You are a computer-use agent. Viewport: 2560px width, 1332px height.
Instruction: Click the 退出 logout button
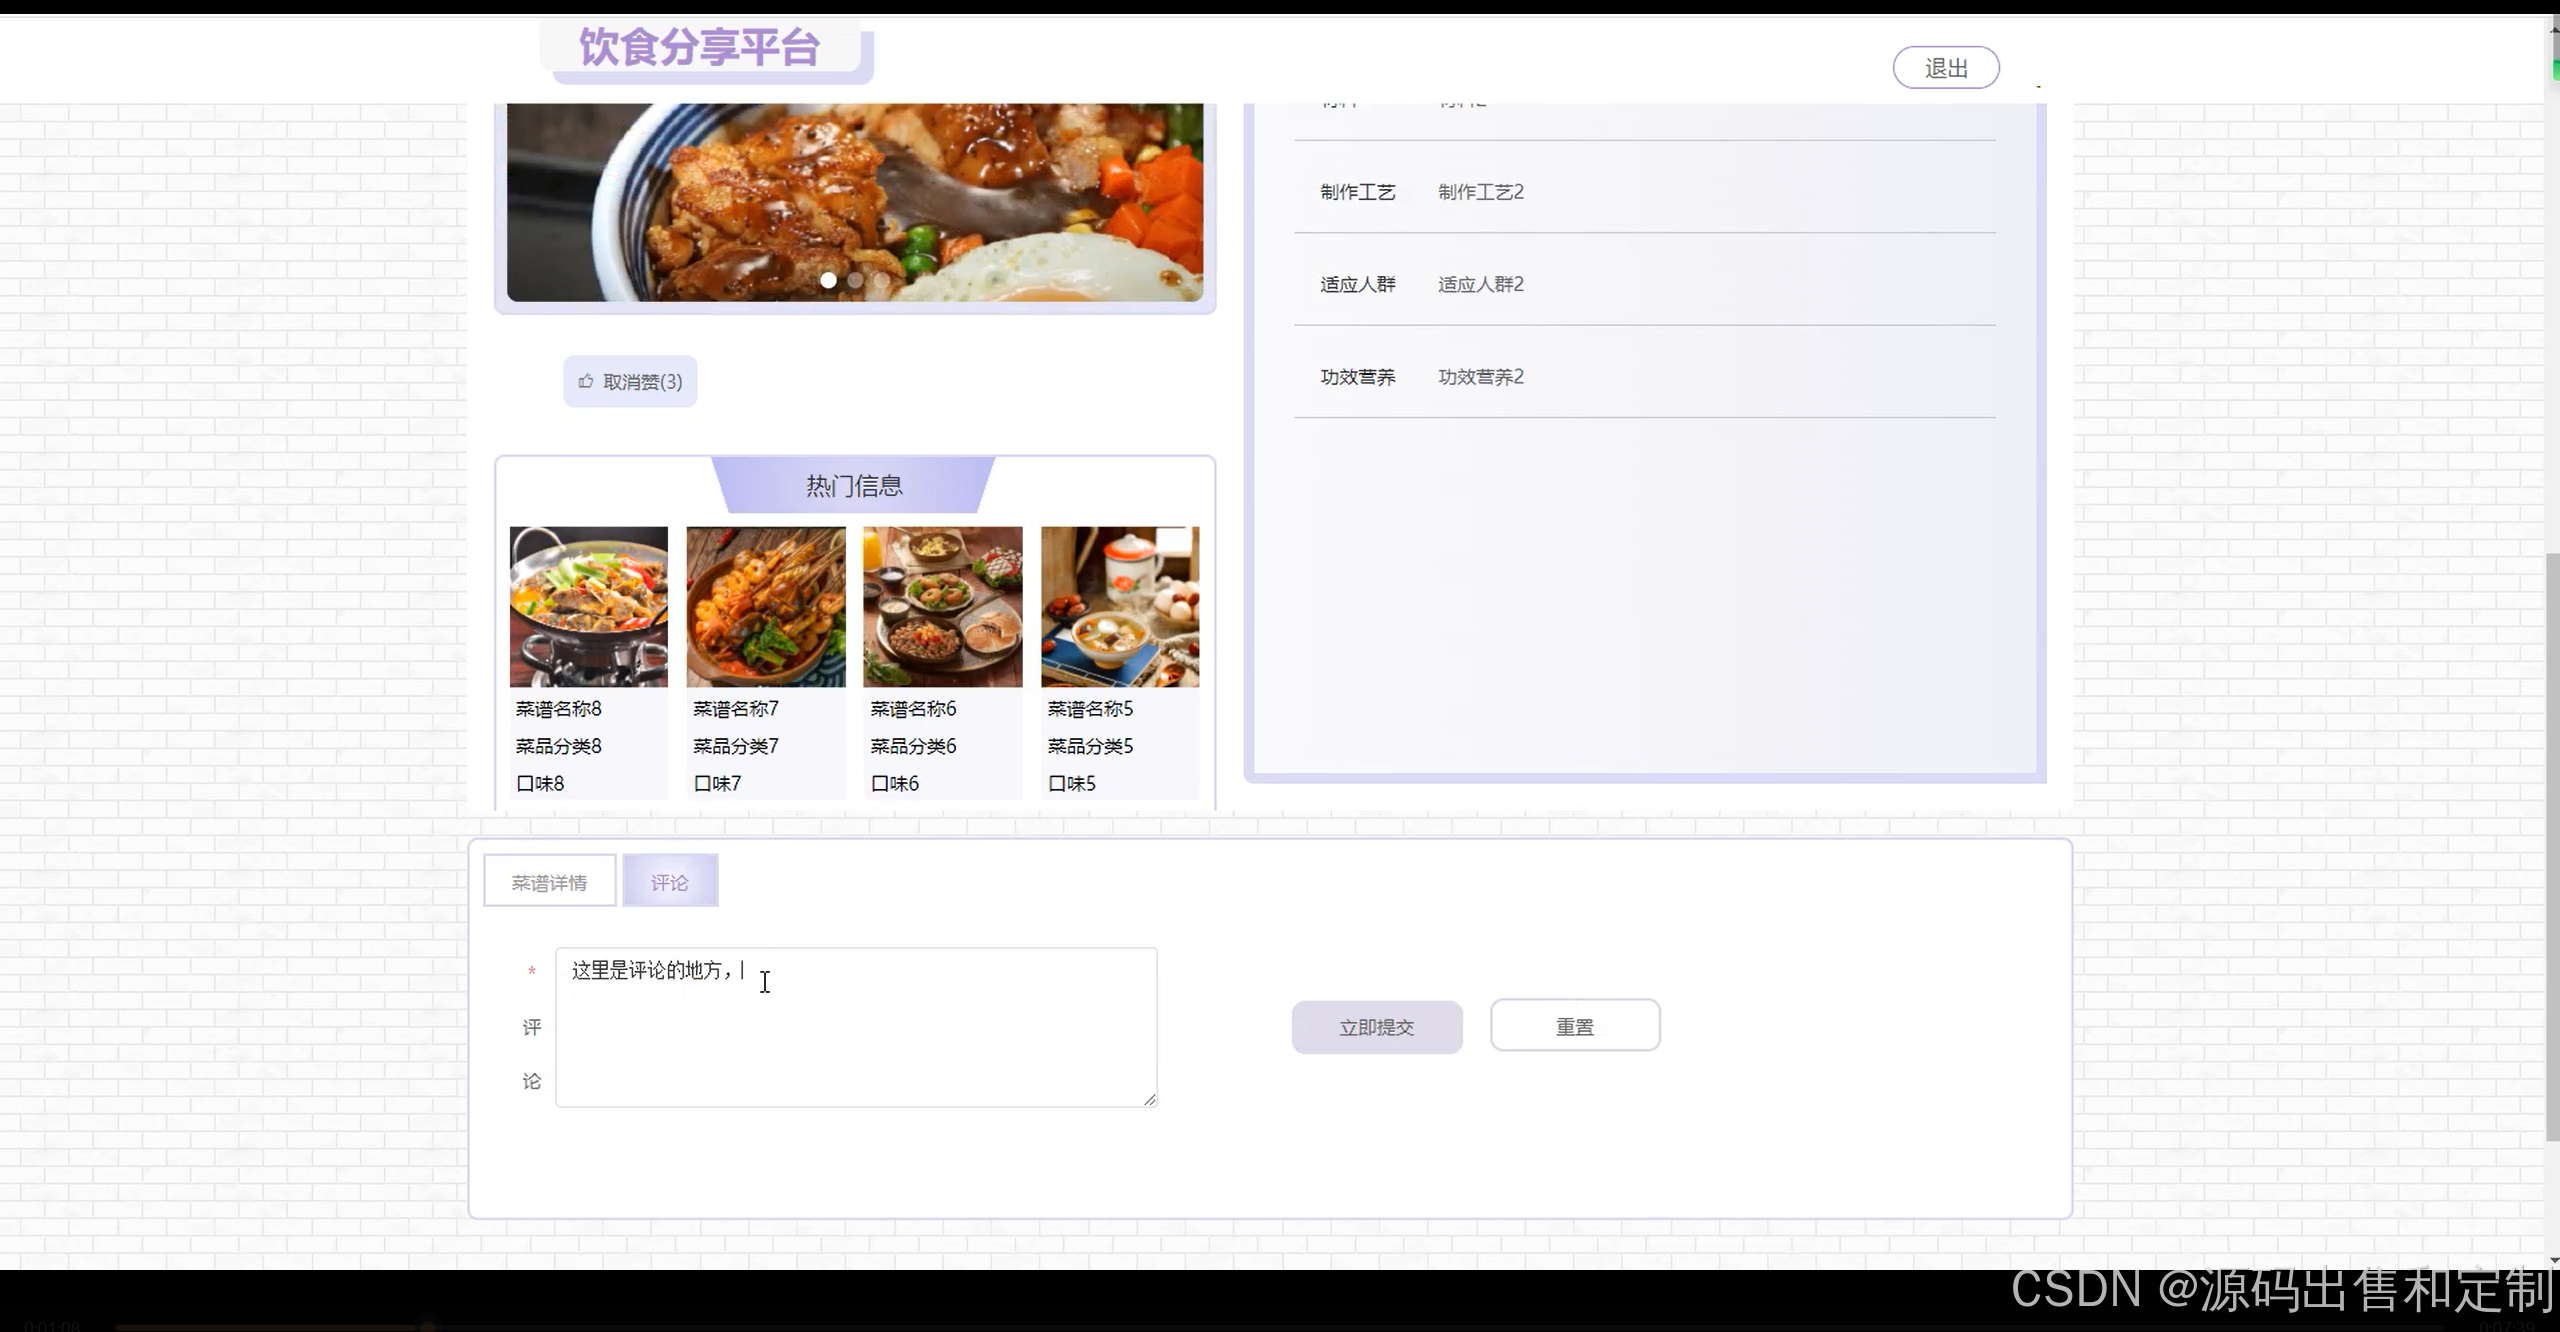click(1945, 68)
